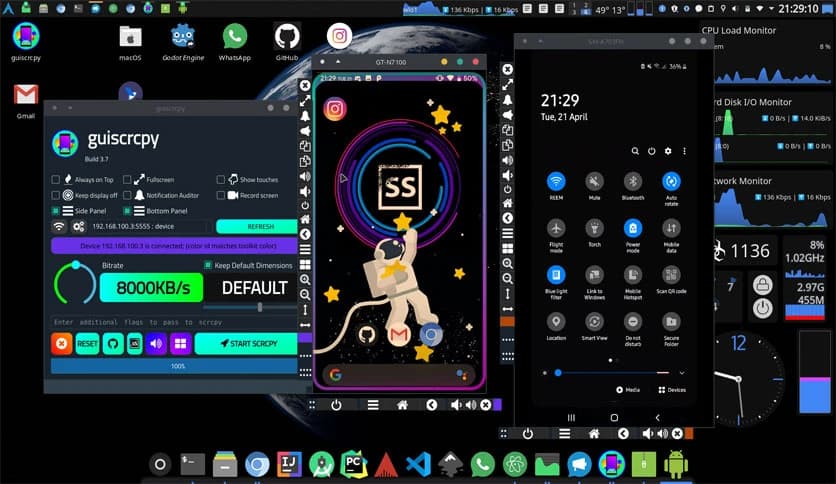Uncheck Keep Default Dimensions
Screen dimensions: 836x484
(x=208, y=265)
